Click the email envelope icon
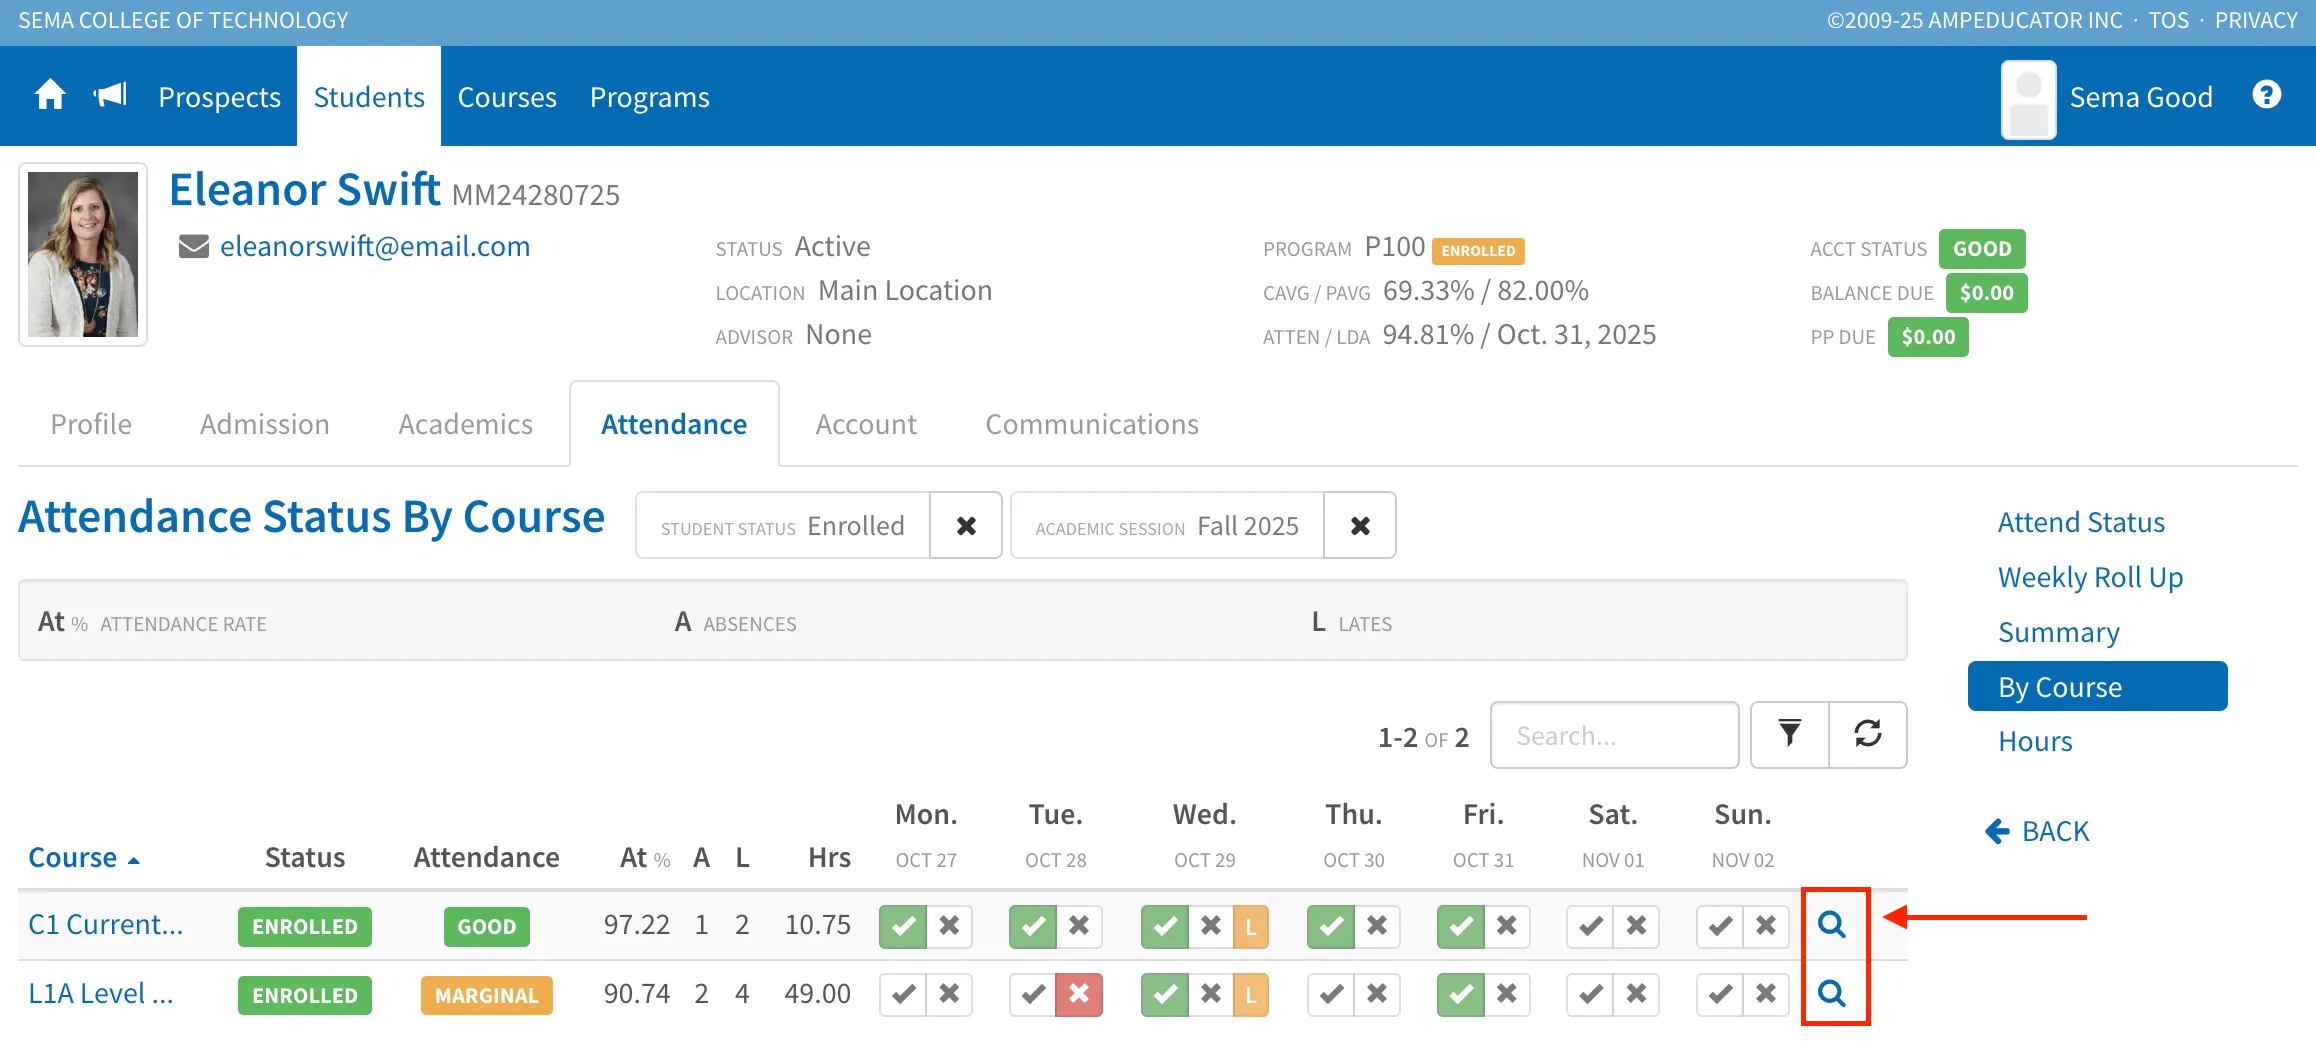 (x=193, y=246)
